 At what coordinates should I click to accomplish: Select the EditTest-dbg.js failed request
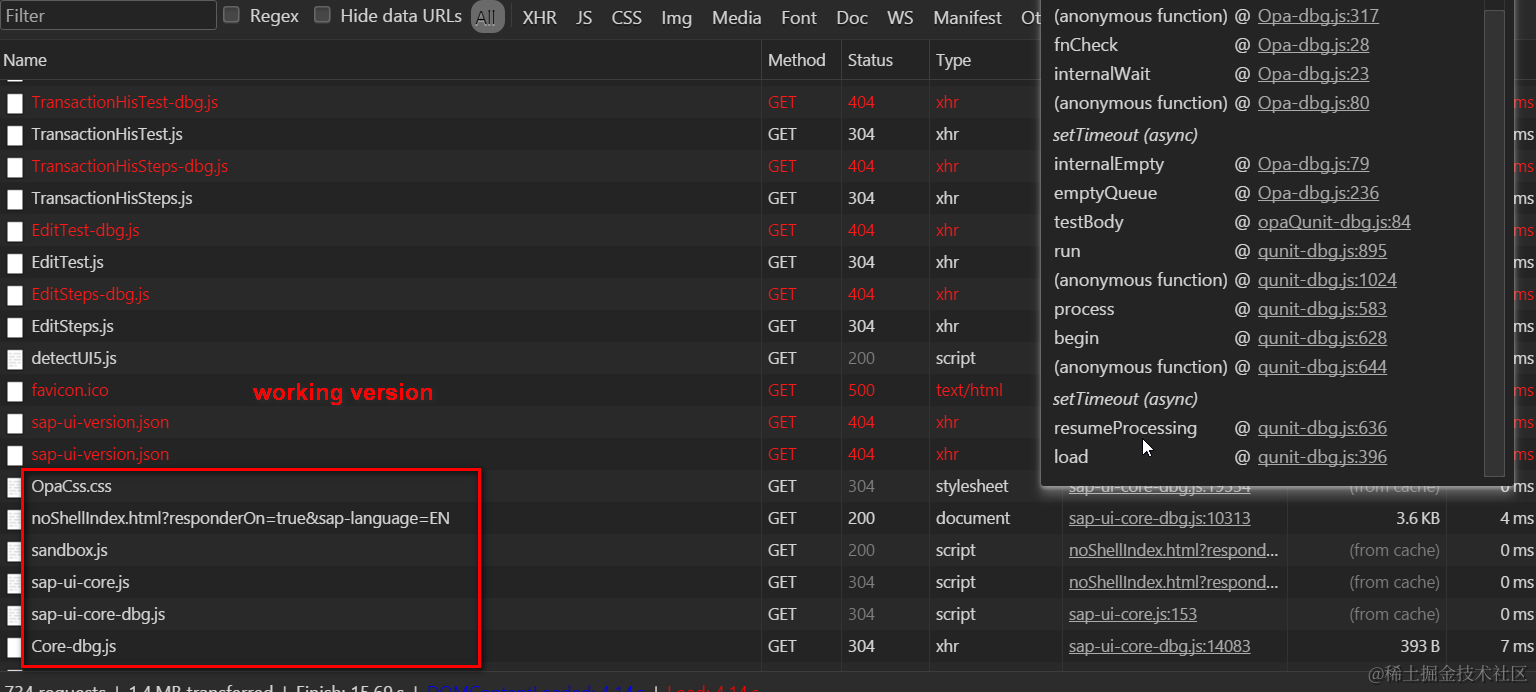click(x=85, y=230)
